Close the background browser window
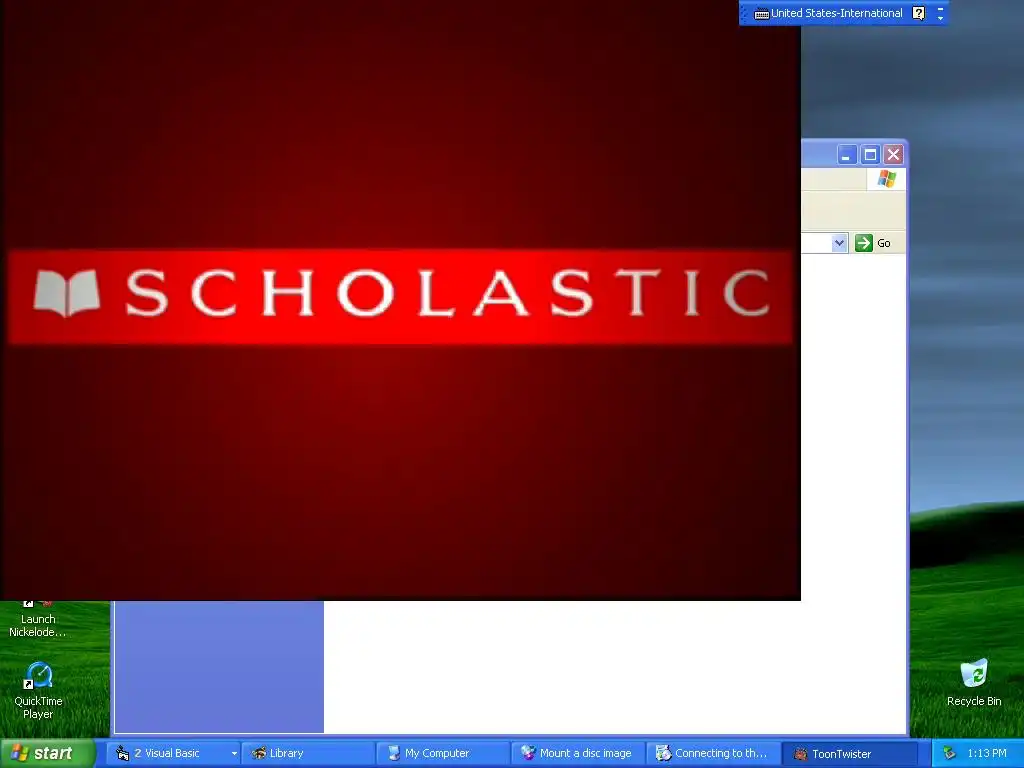Viewport: 1024px width, 768px height. pos(893,155)
